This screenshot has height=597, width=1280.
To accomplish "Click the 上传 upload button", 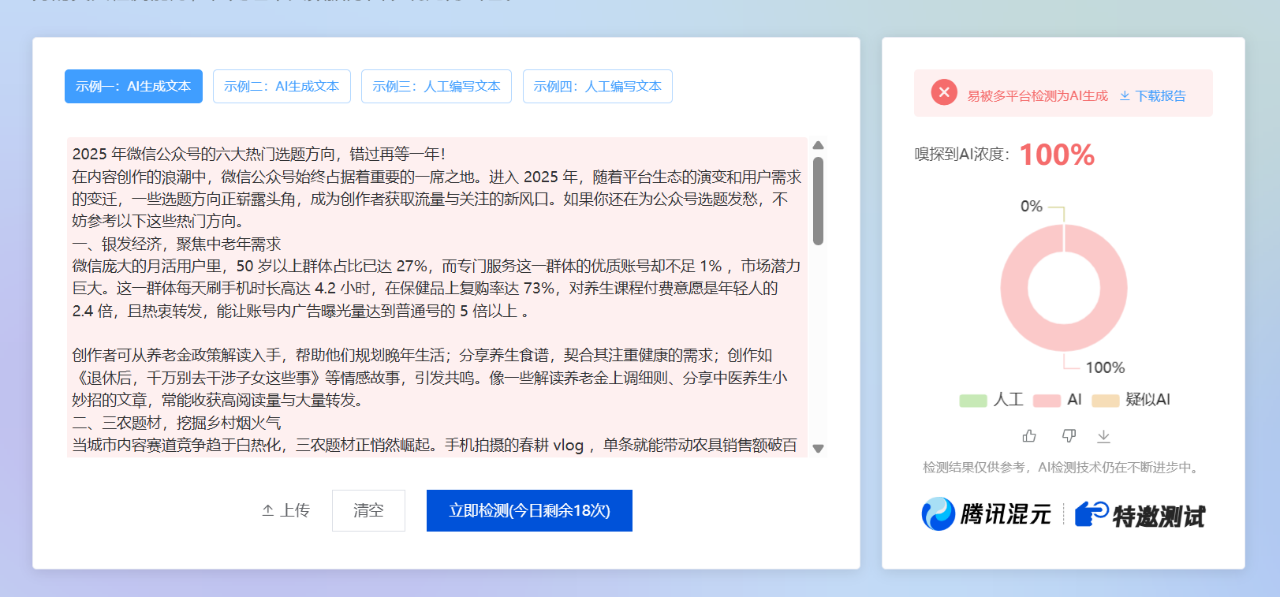I will point(286,510).
